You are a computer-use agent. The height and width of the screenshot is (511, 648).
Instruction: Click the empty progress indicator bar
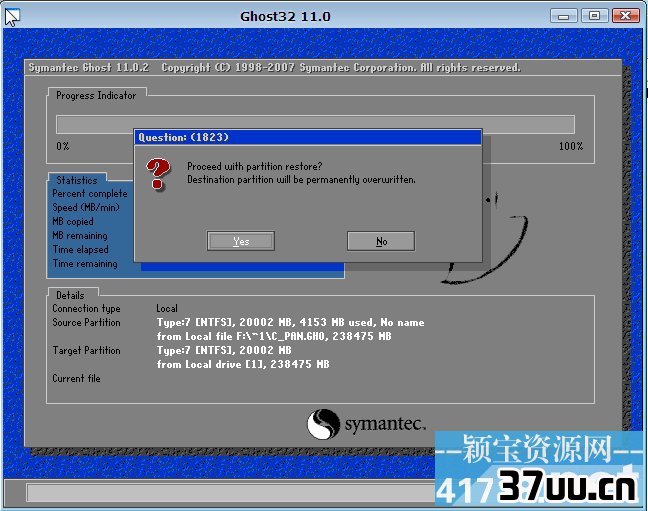pos(315,124)
